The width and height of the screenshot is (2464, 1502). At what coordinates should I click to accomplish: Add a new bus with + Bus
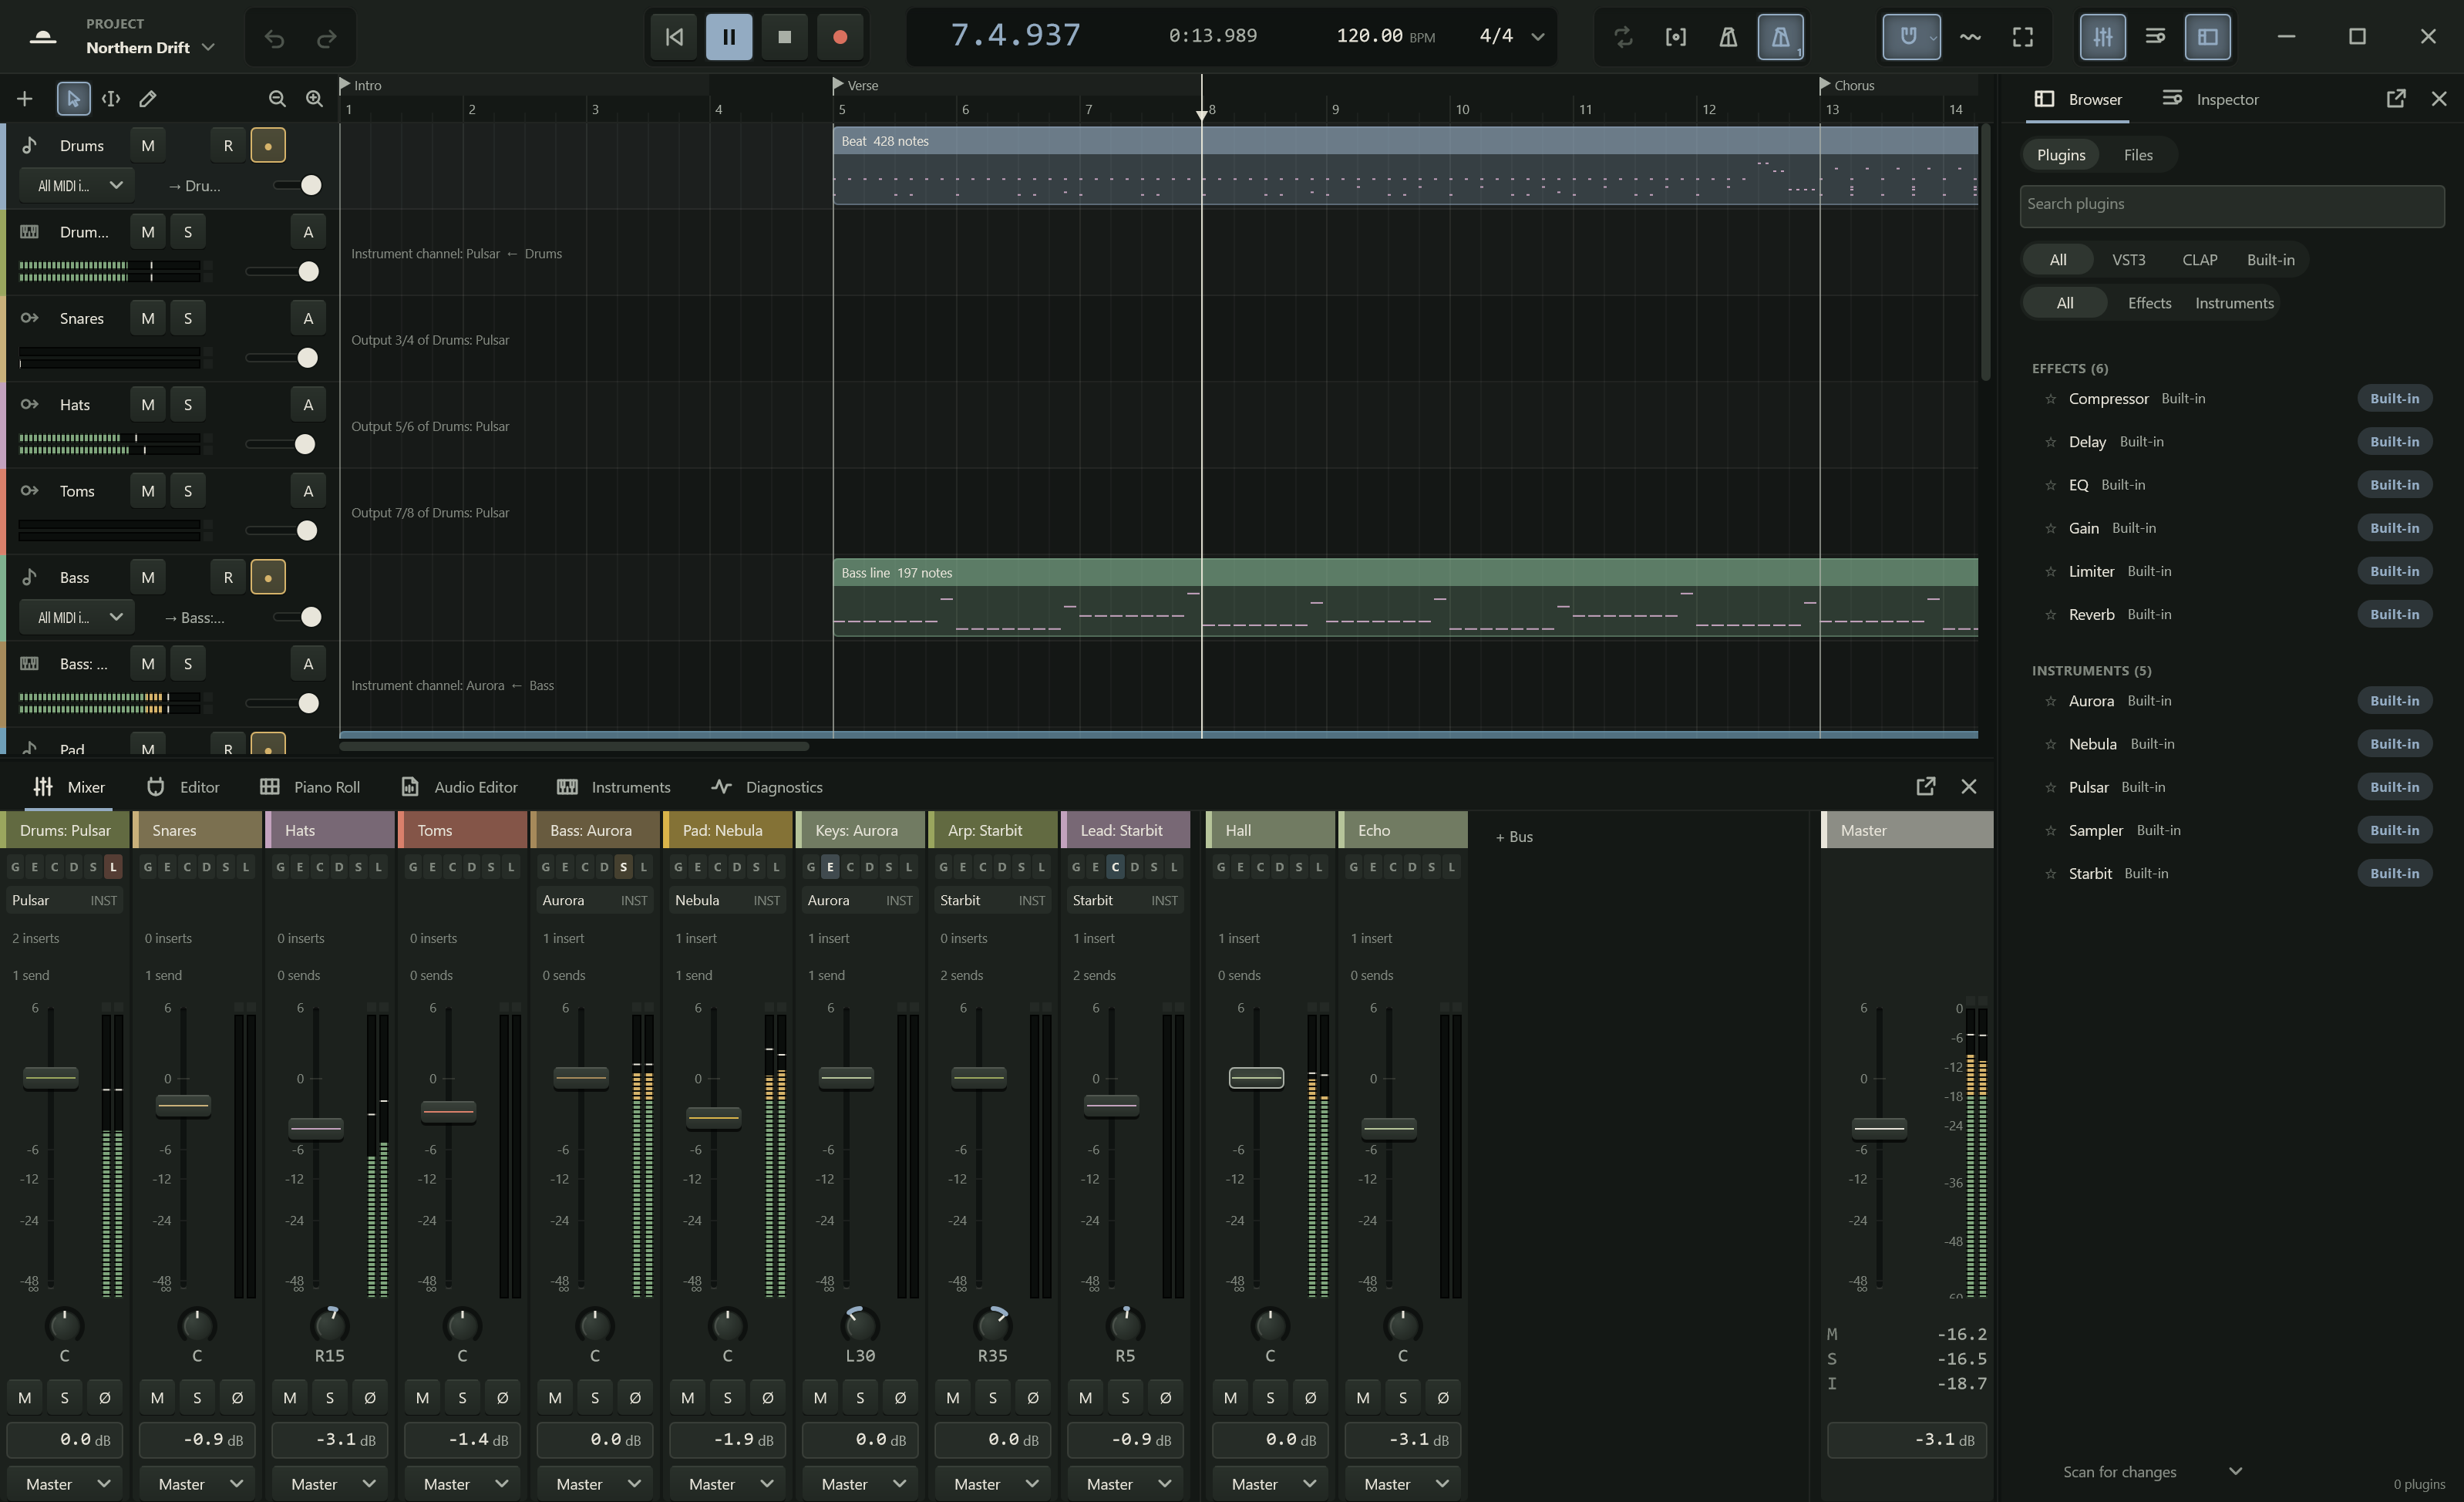(1514, 837)
